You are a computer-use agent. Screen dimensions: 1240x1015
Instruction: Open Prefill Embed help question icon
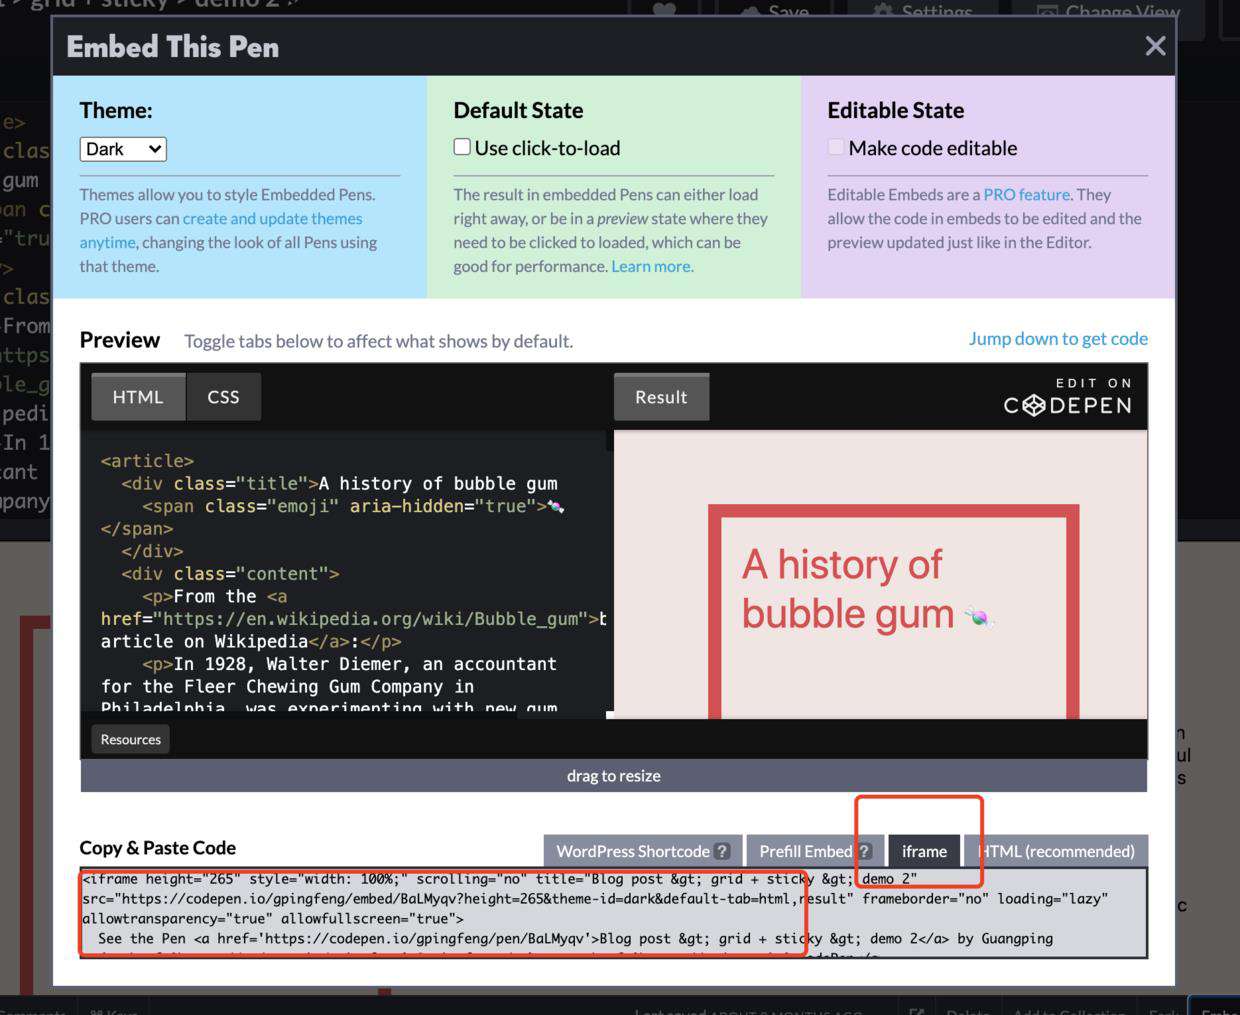click(865, 851)
